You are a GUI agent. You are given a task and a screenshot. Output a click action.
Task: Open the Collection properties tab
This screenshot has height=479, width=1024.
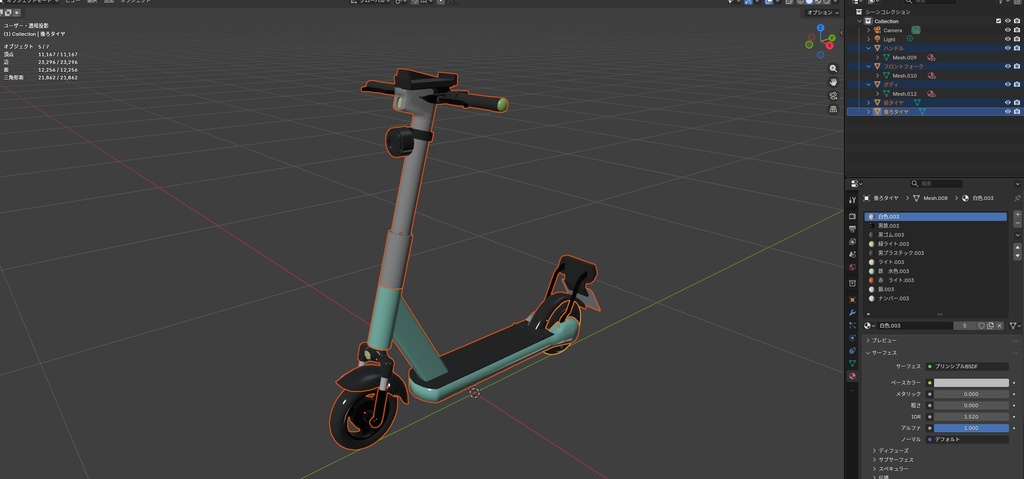pos(852,284)
